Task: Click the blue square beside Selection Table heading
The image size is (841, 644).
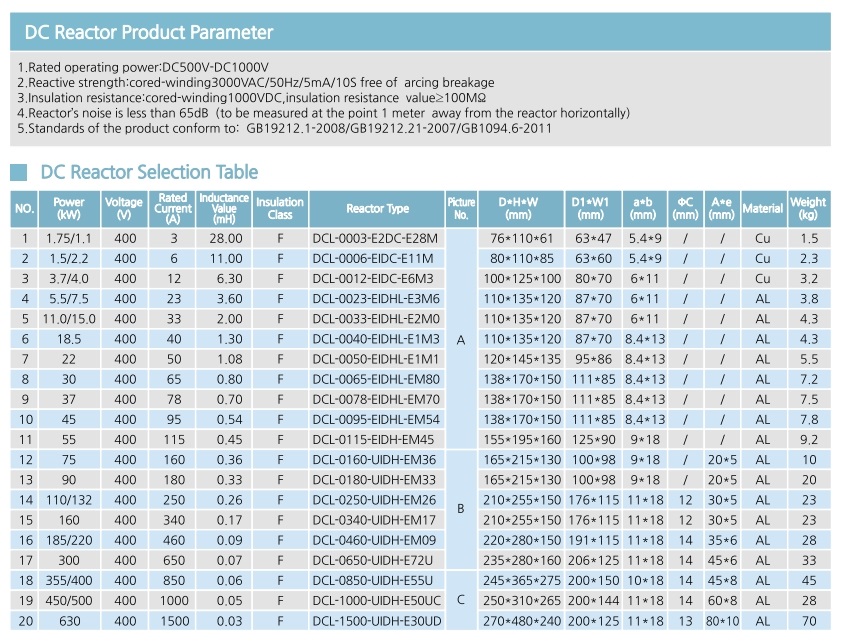Action: [x=18, y=172]
